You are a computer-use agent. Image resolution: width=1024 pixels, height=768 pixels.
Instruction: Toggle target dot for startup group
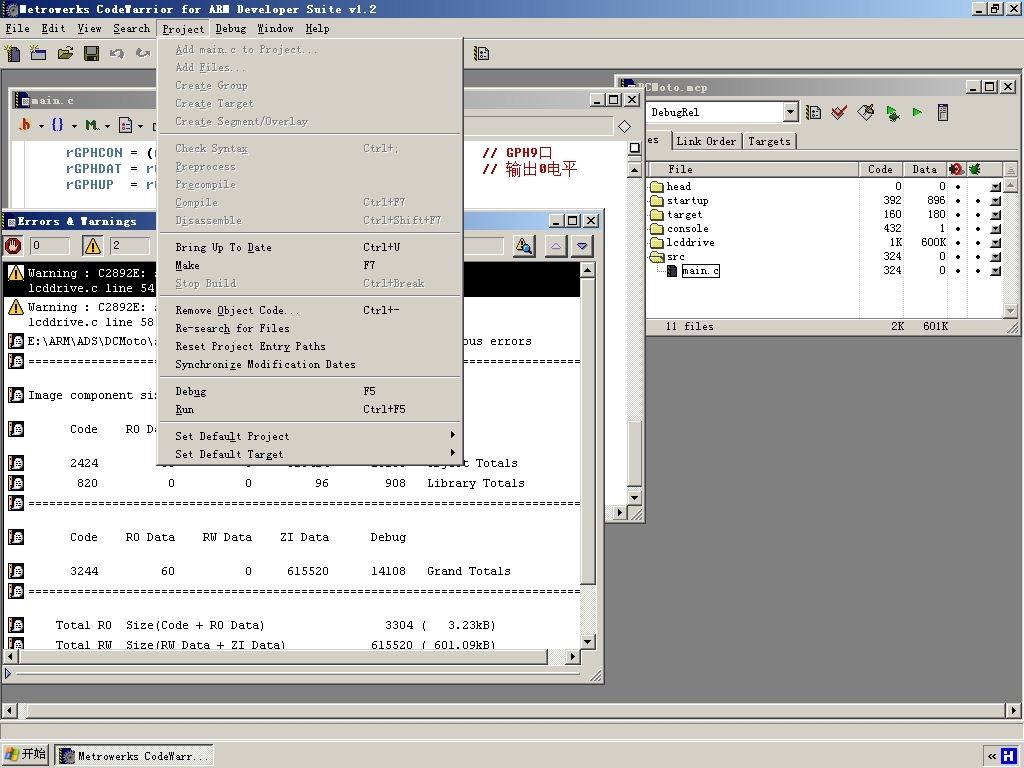coord(958,200)
